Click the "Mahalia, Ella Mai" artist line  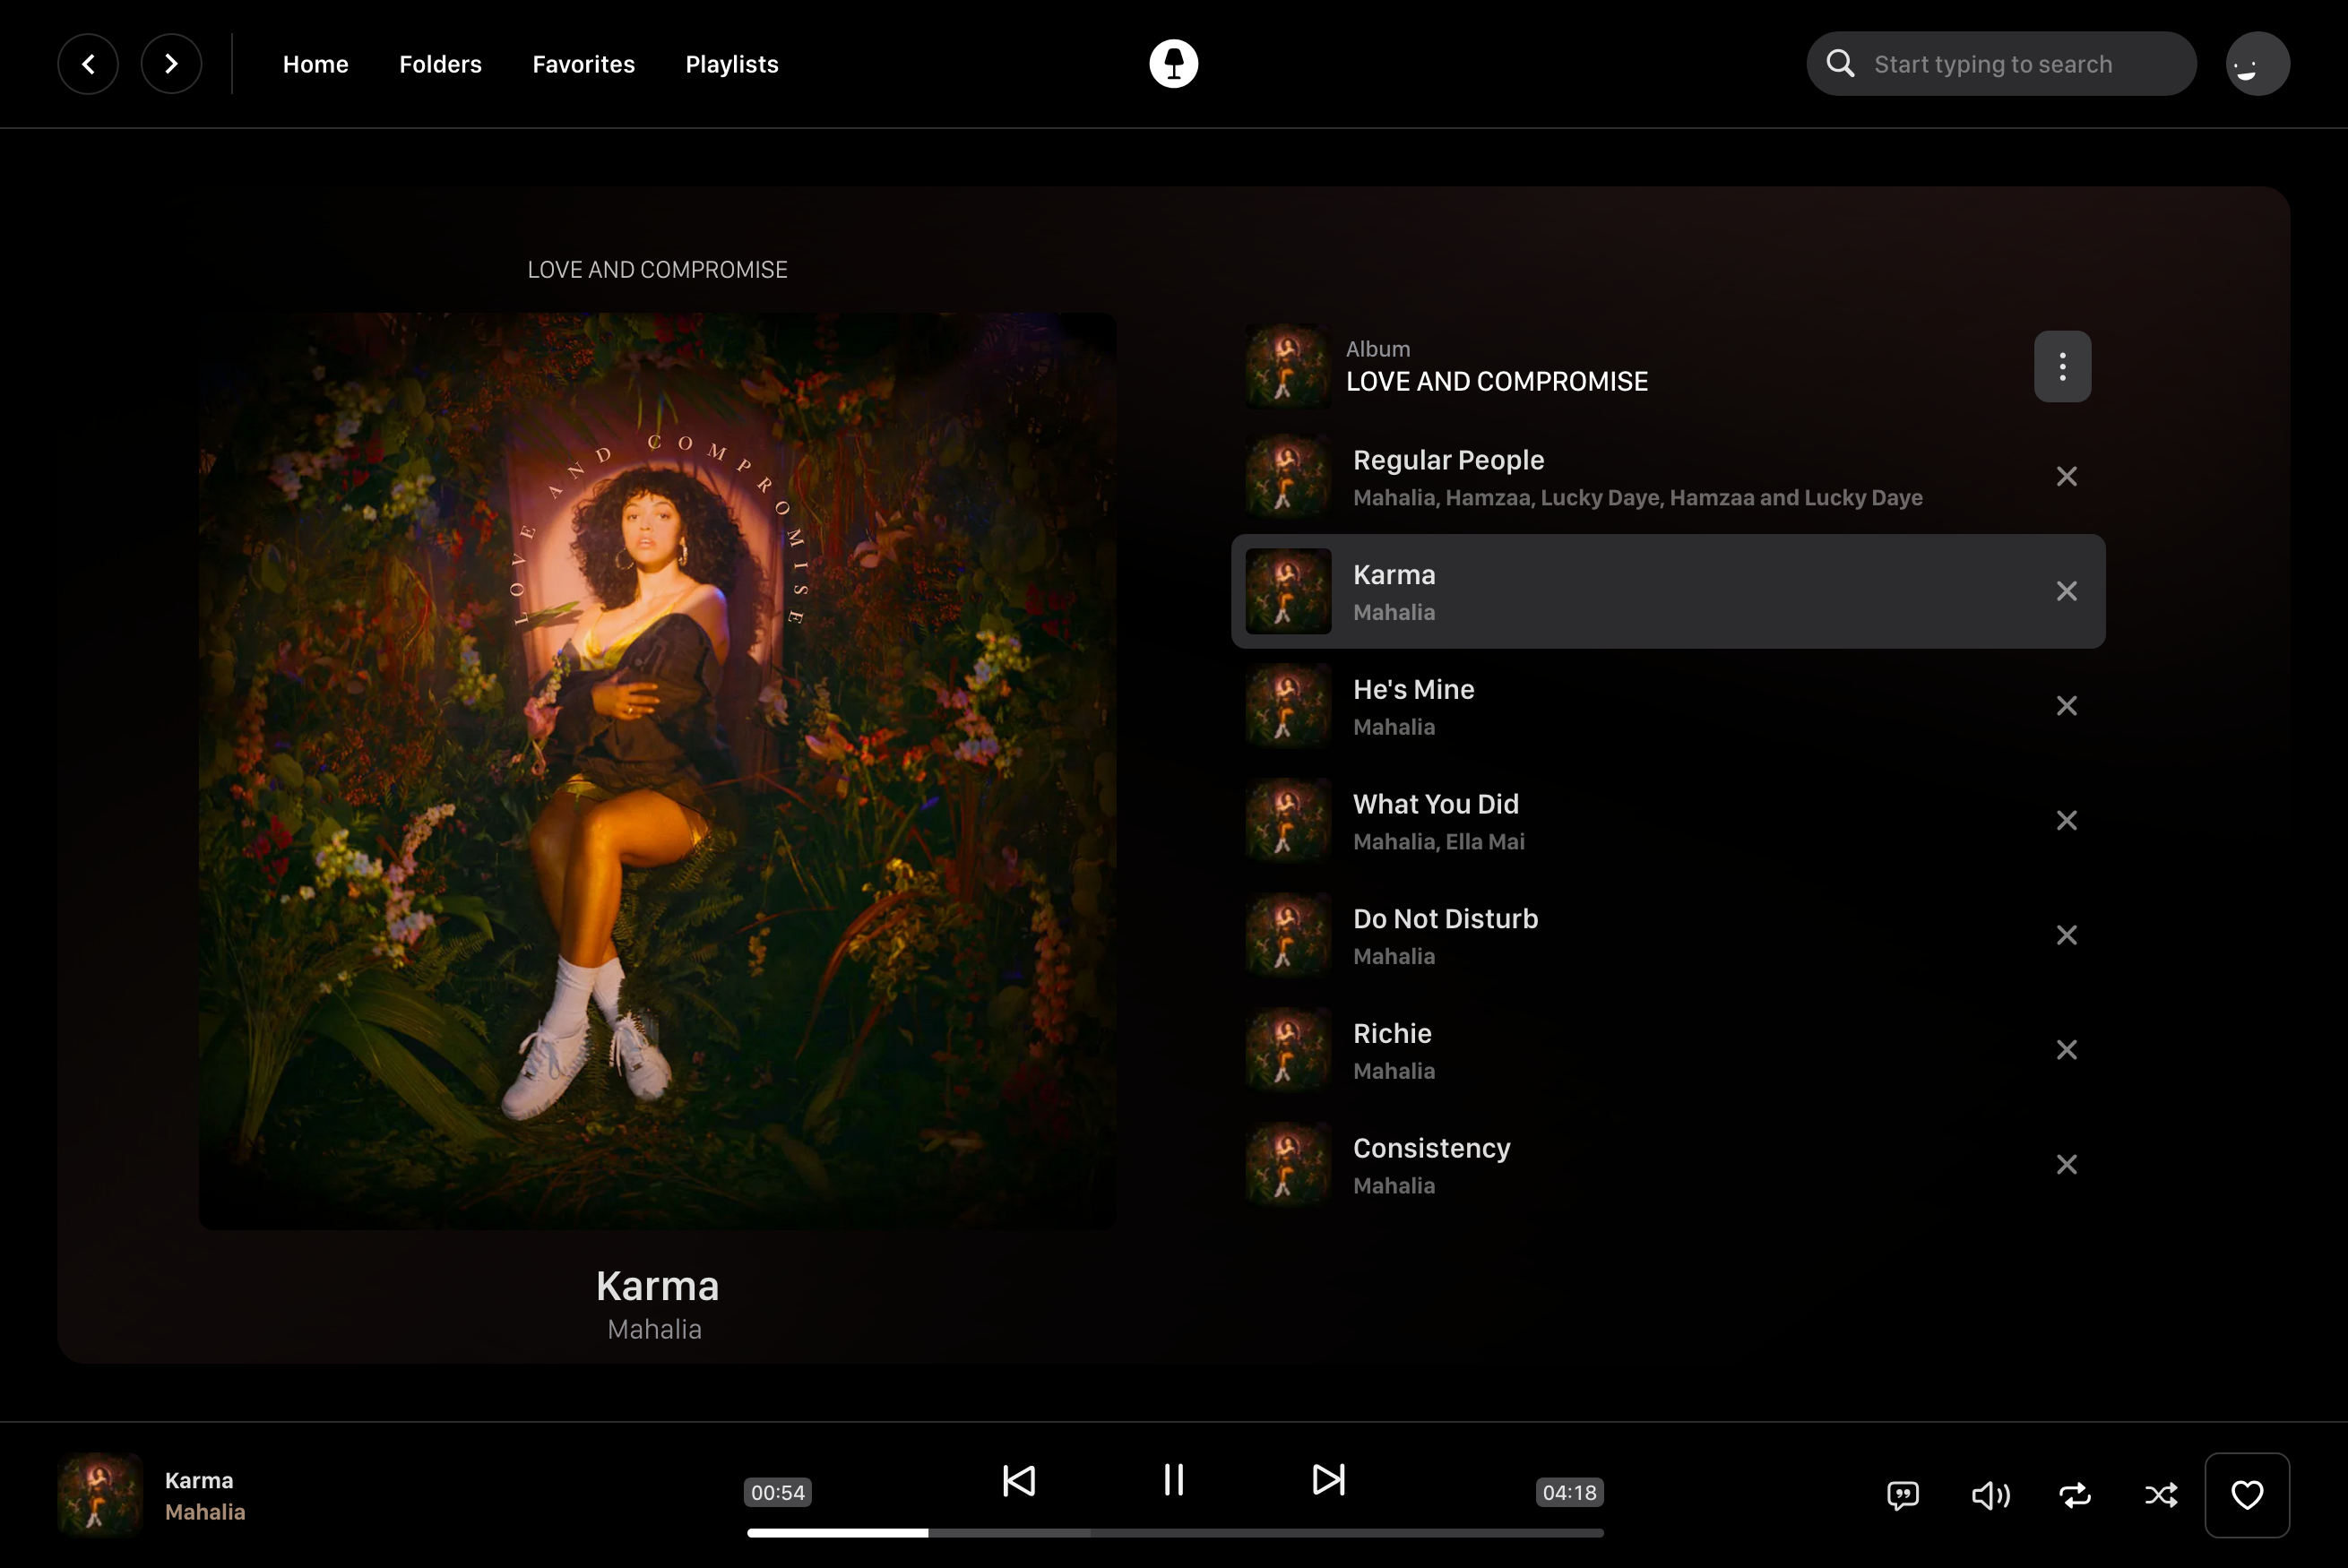point(1438,841)
